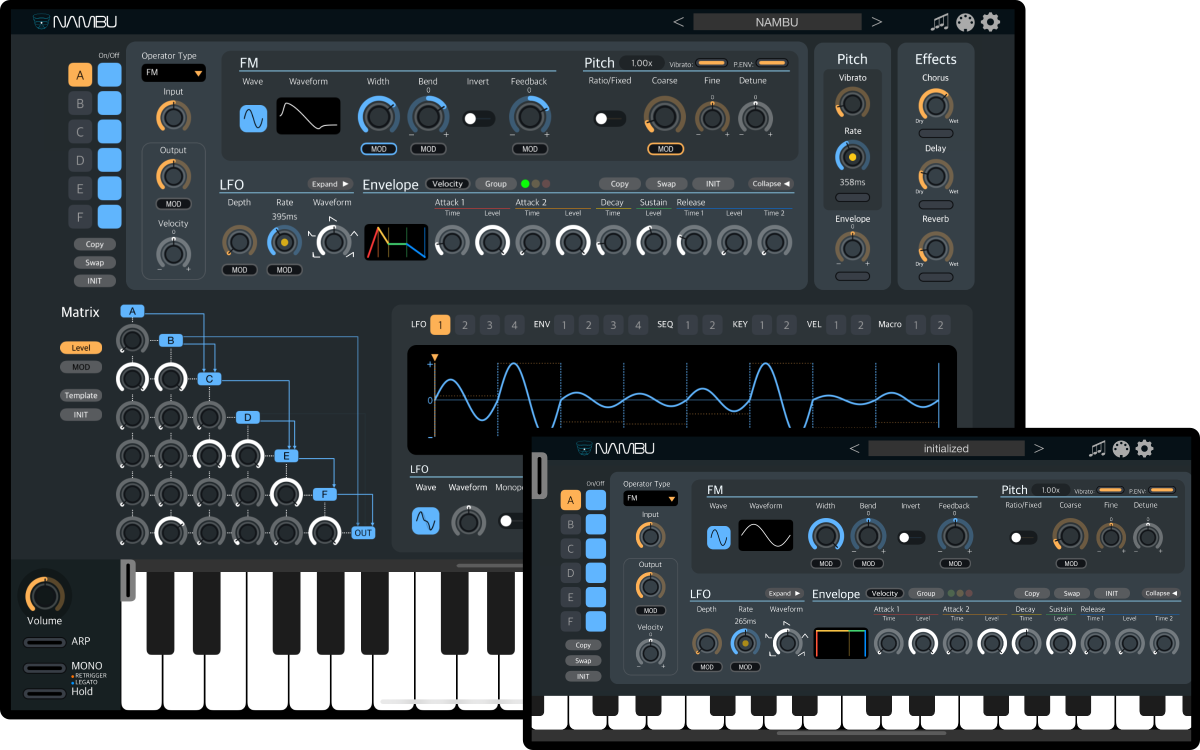This screenshot has width=1200, height=750.
Task: Click music notes icon in NAMBU-preset window
Action: click(939, 22)
